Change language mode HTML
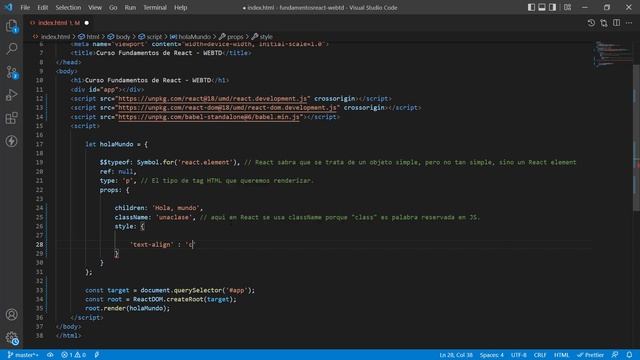 click(561, 355)
